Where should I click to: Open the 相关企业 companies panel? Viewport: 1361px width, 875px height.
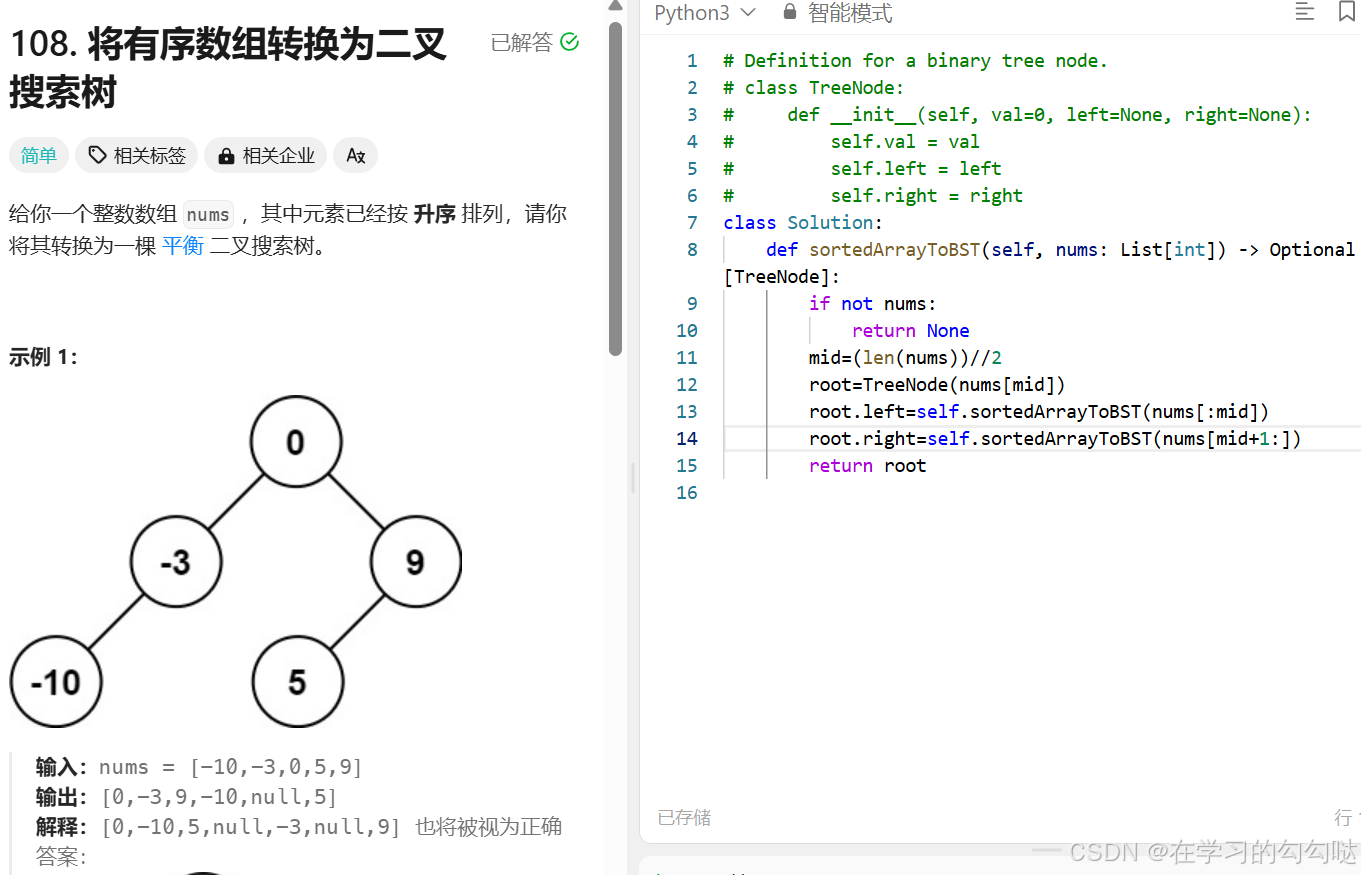pos(265,155)
